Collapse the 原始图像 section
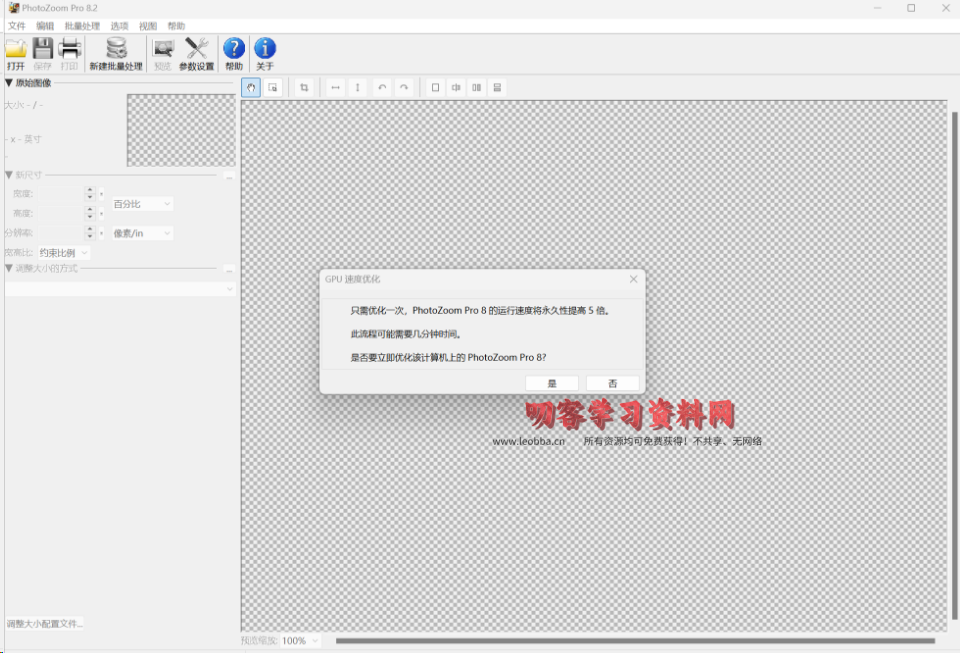The height and width of the screenshot is (653, 960). pos(9,83)
